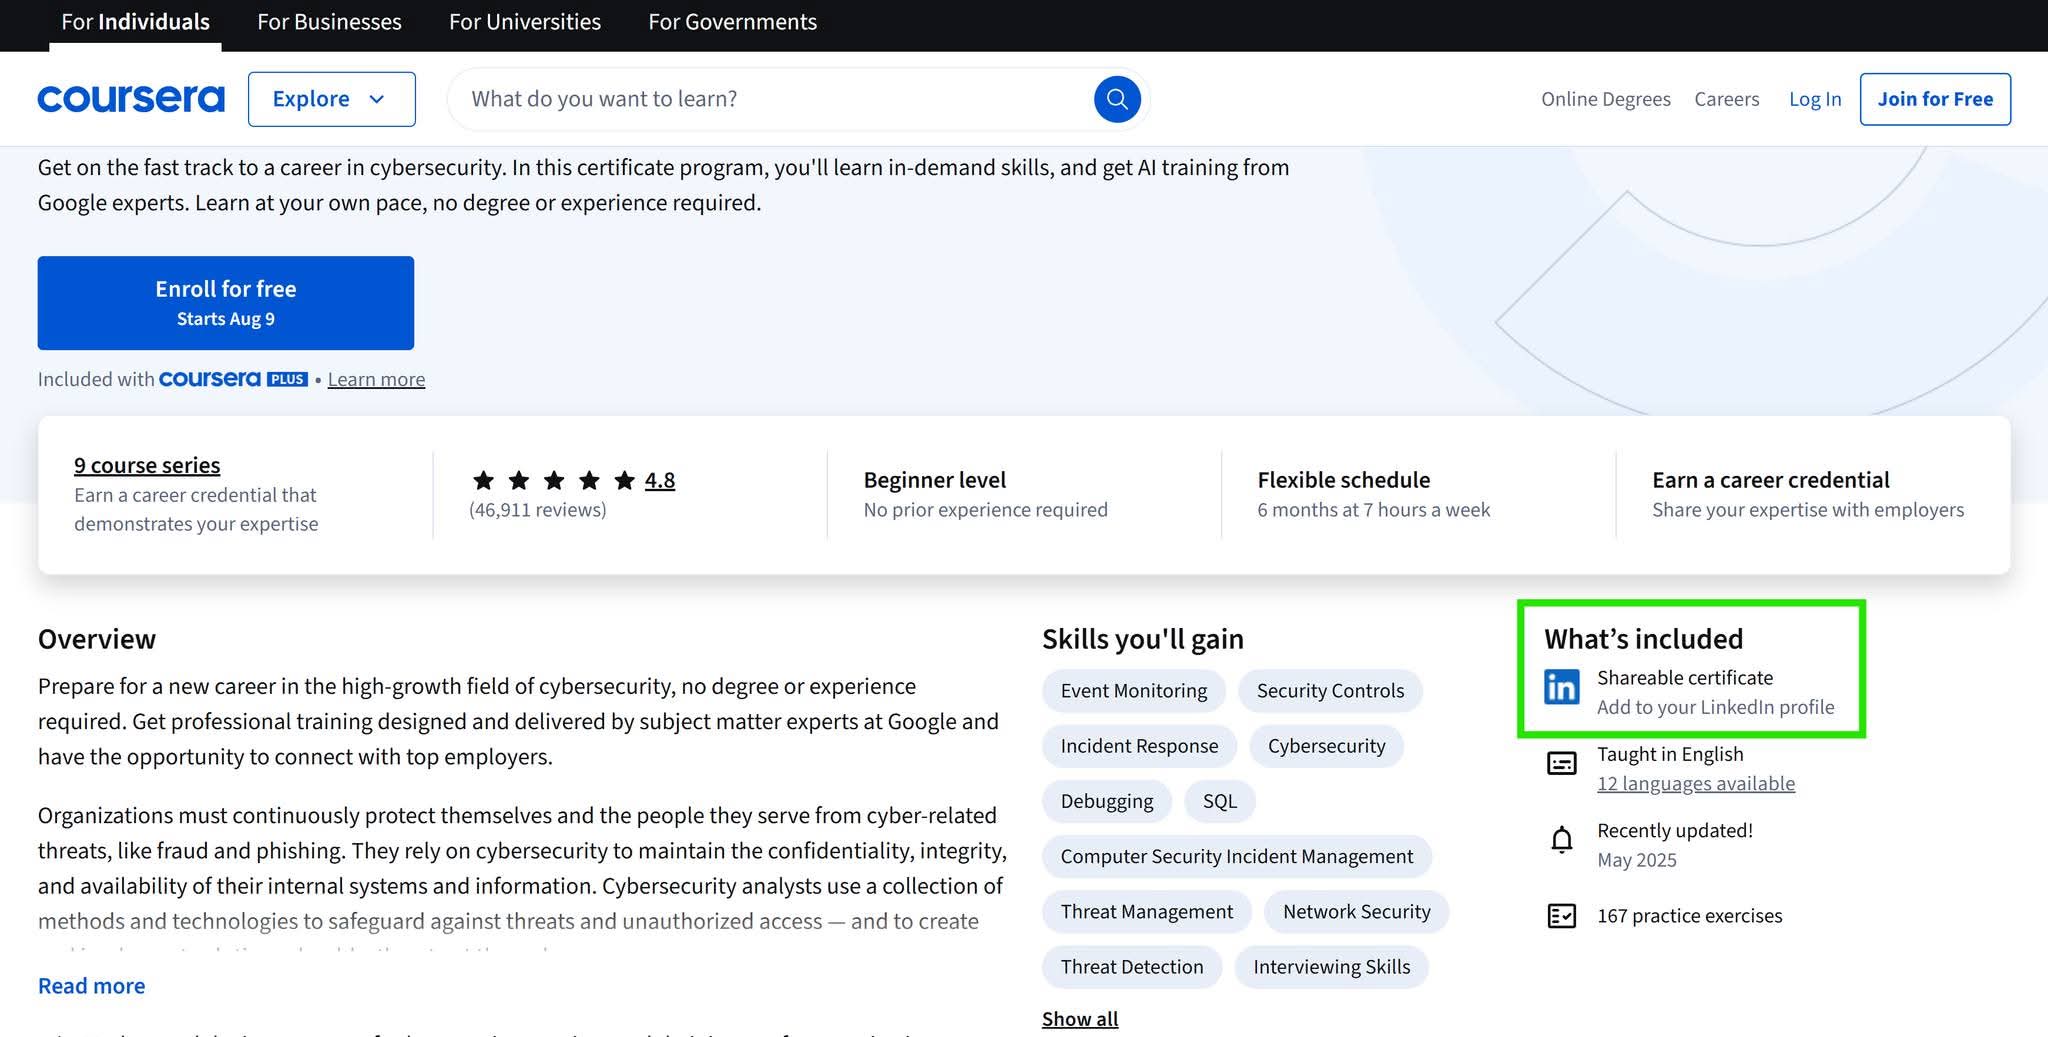This screenshot has height=1037, width=2048.
Task: Click the LinkedIn shareable certificate icon
Action: pos(1561,687)
